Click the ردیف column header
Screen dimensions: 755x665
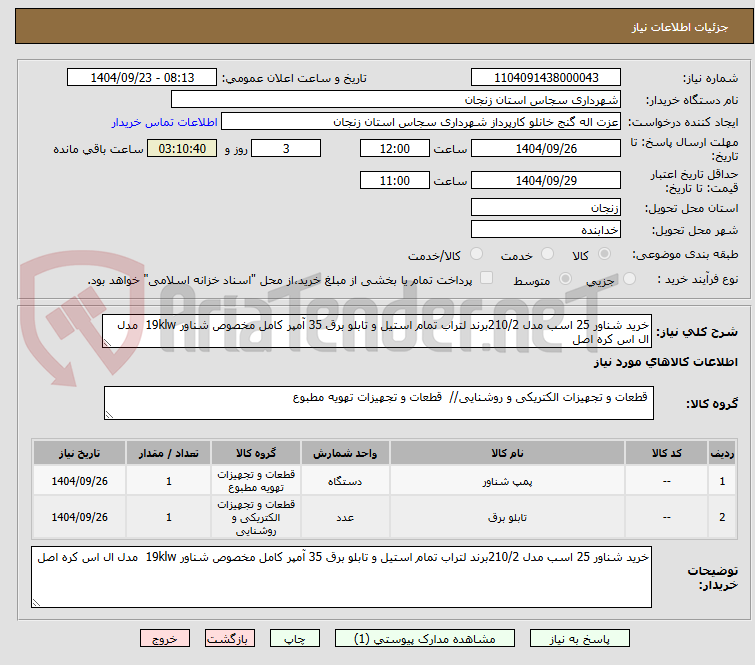pos(722,453)
